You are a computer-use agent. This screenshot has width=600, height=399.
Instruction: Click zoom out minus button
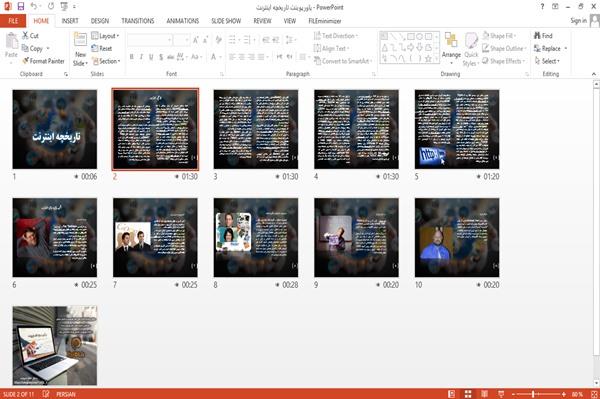tap(514, 394)
